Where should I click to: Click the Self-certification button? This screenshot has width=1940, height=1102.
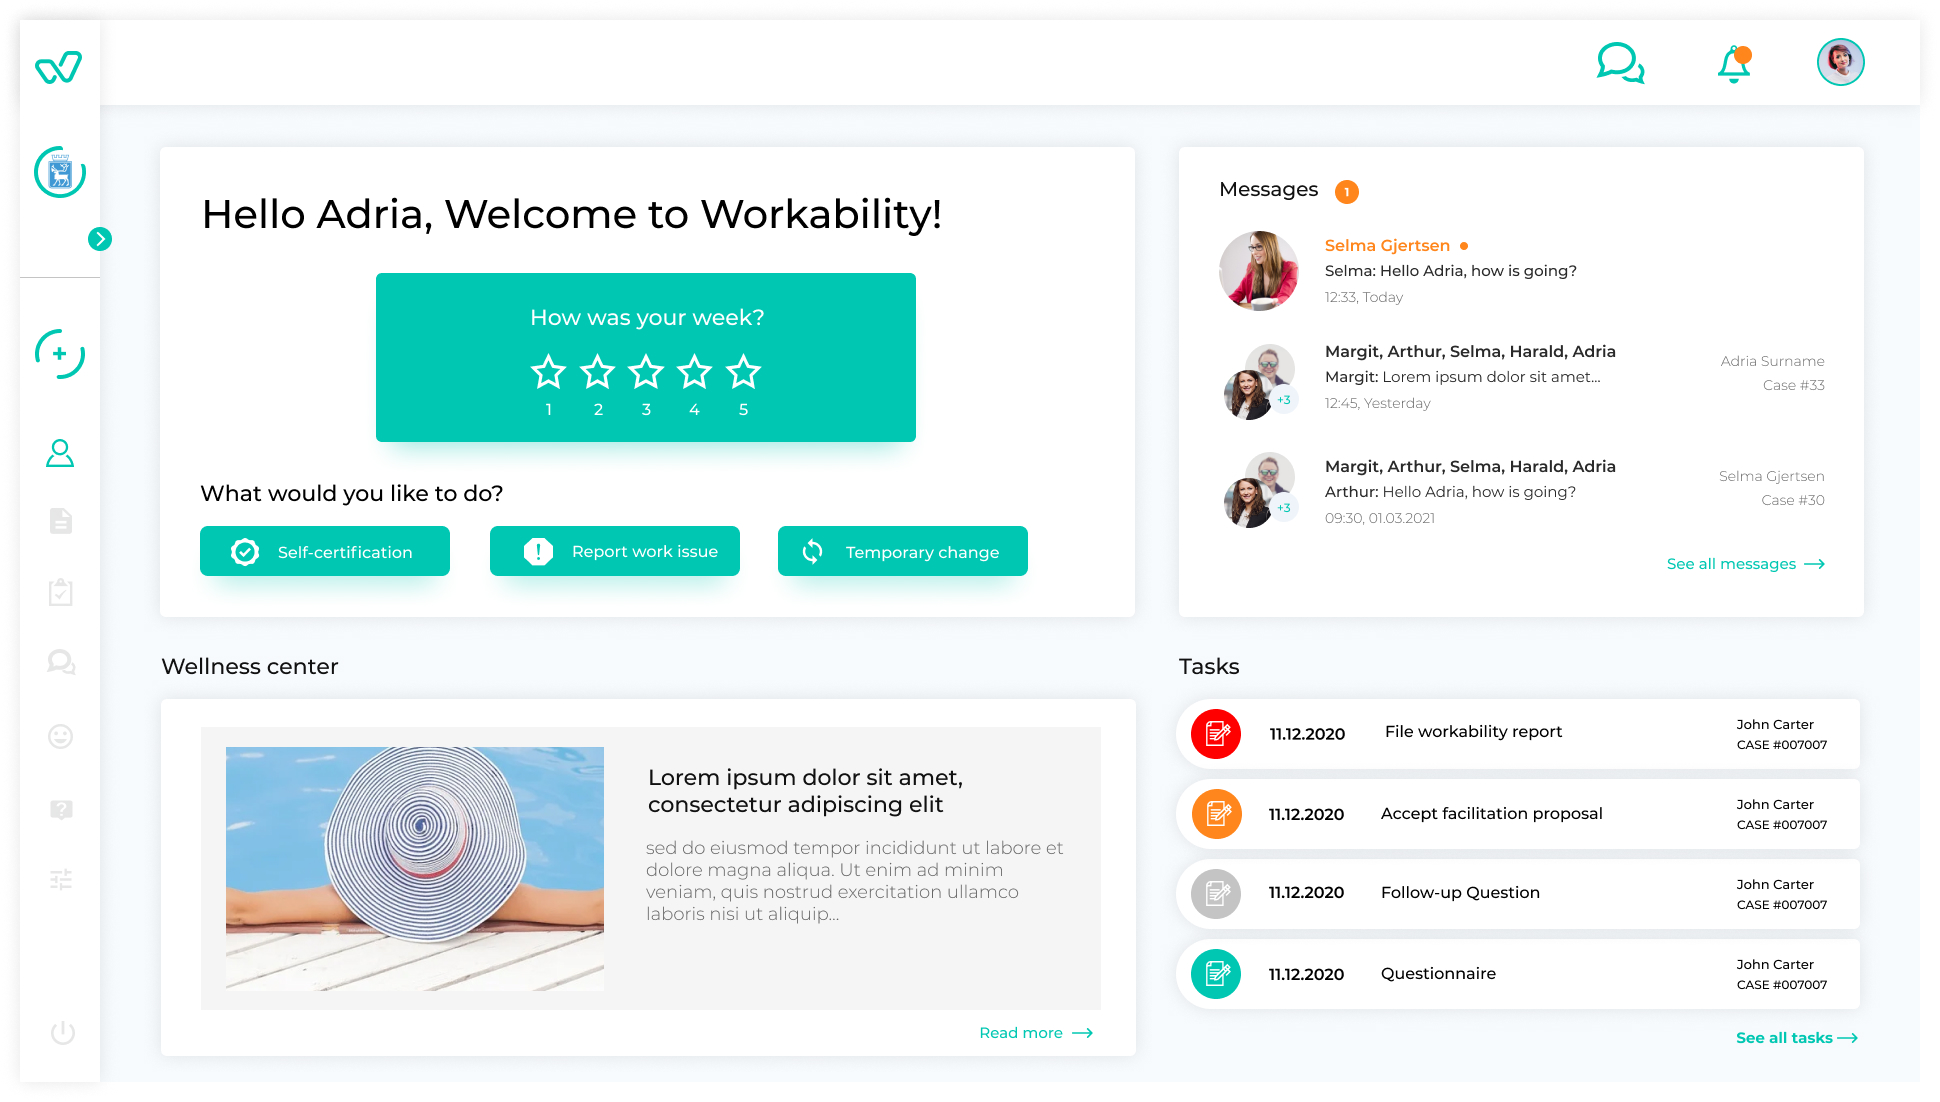(325, 551)
